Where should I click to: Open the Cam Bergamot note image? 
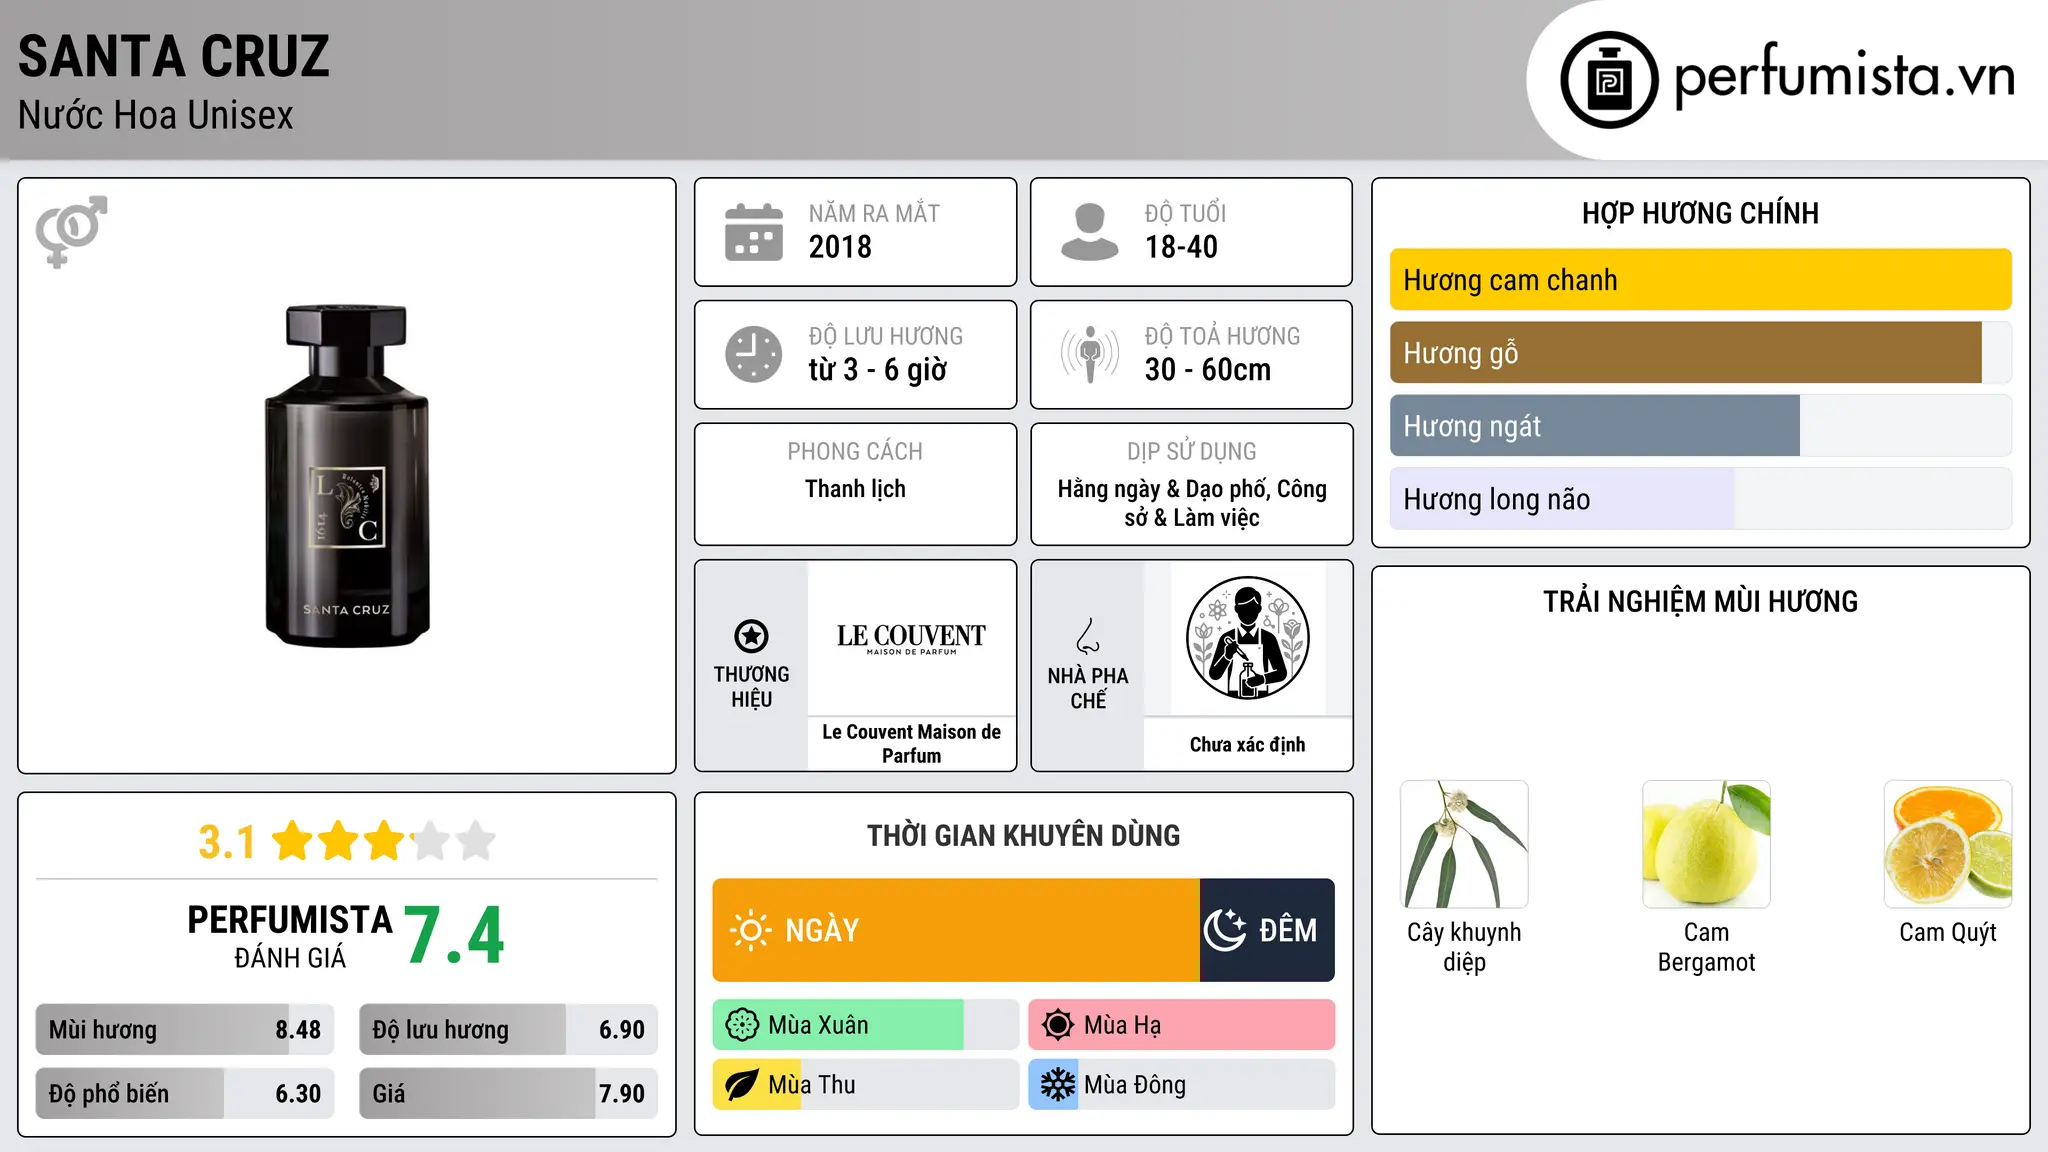click(1706, 844)
